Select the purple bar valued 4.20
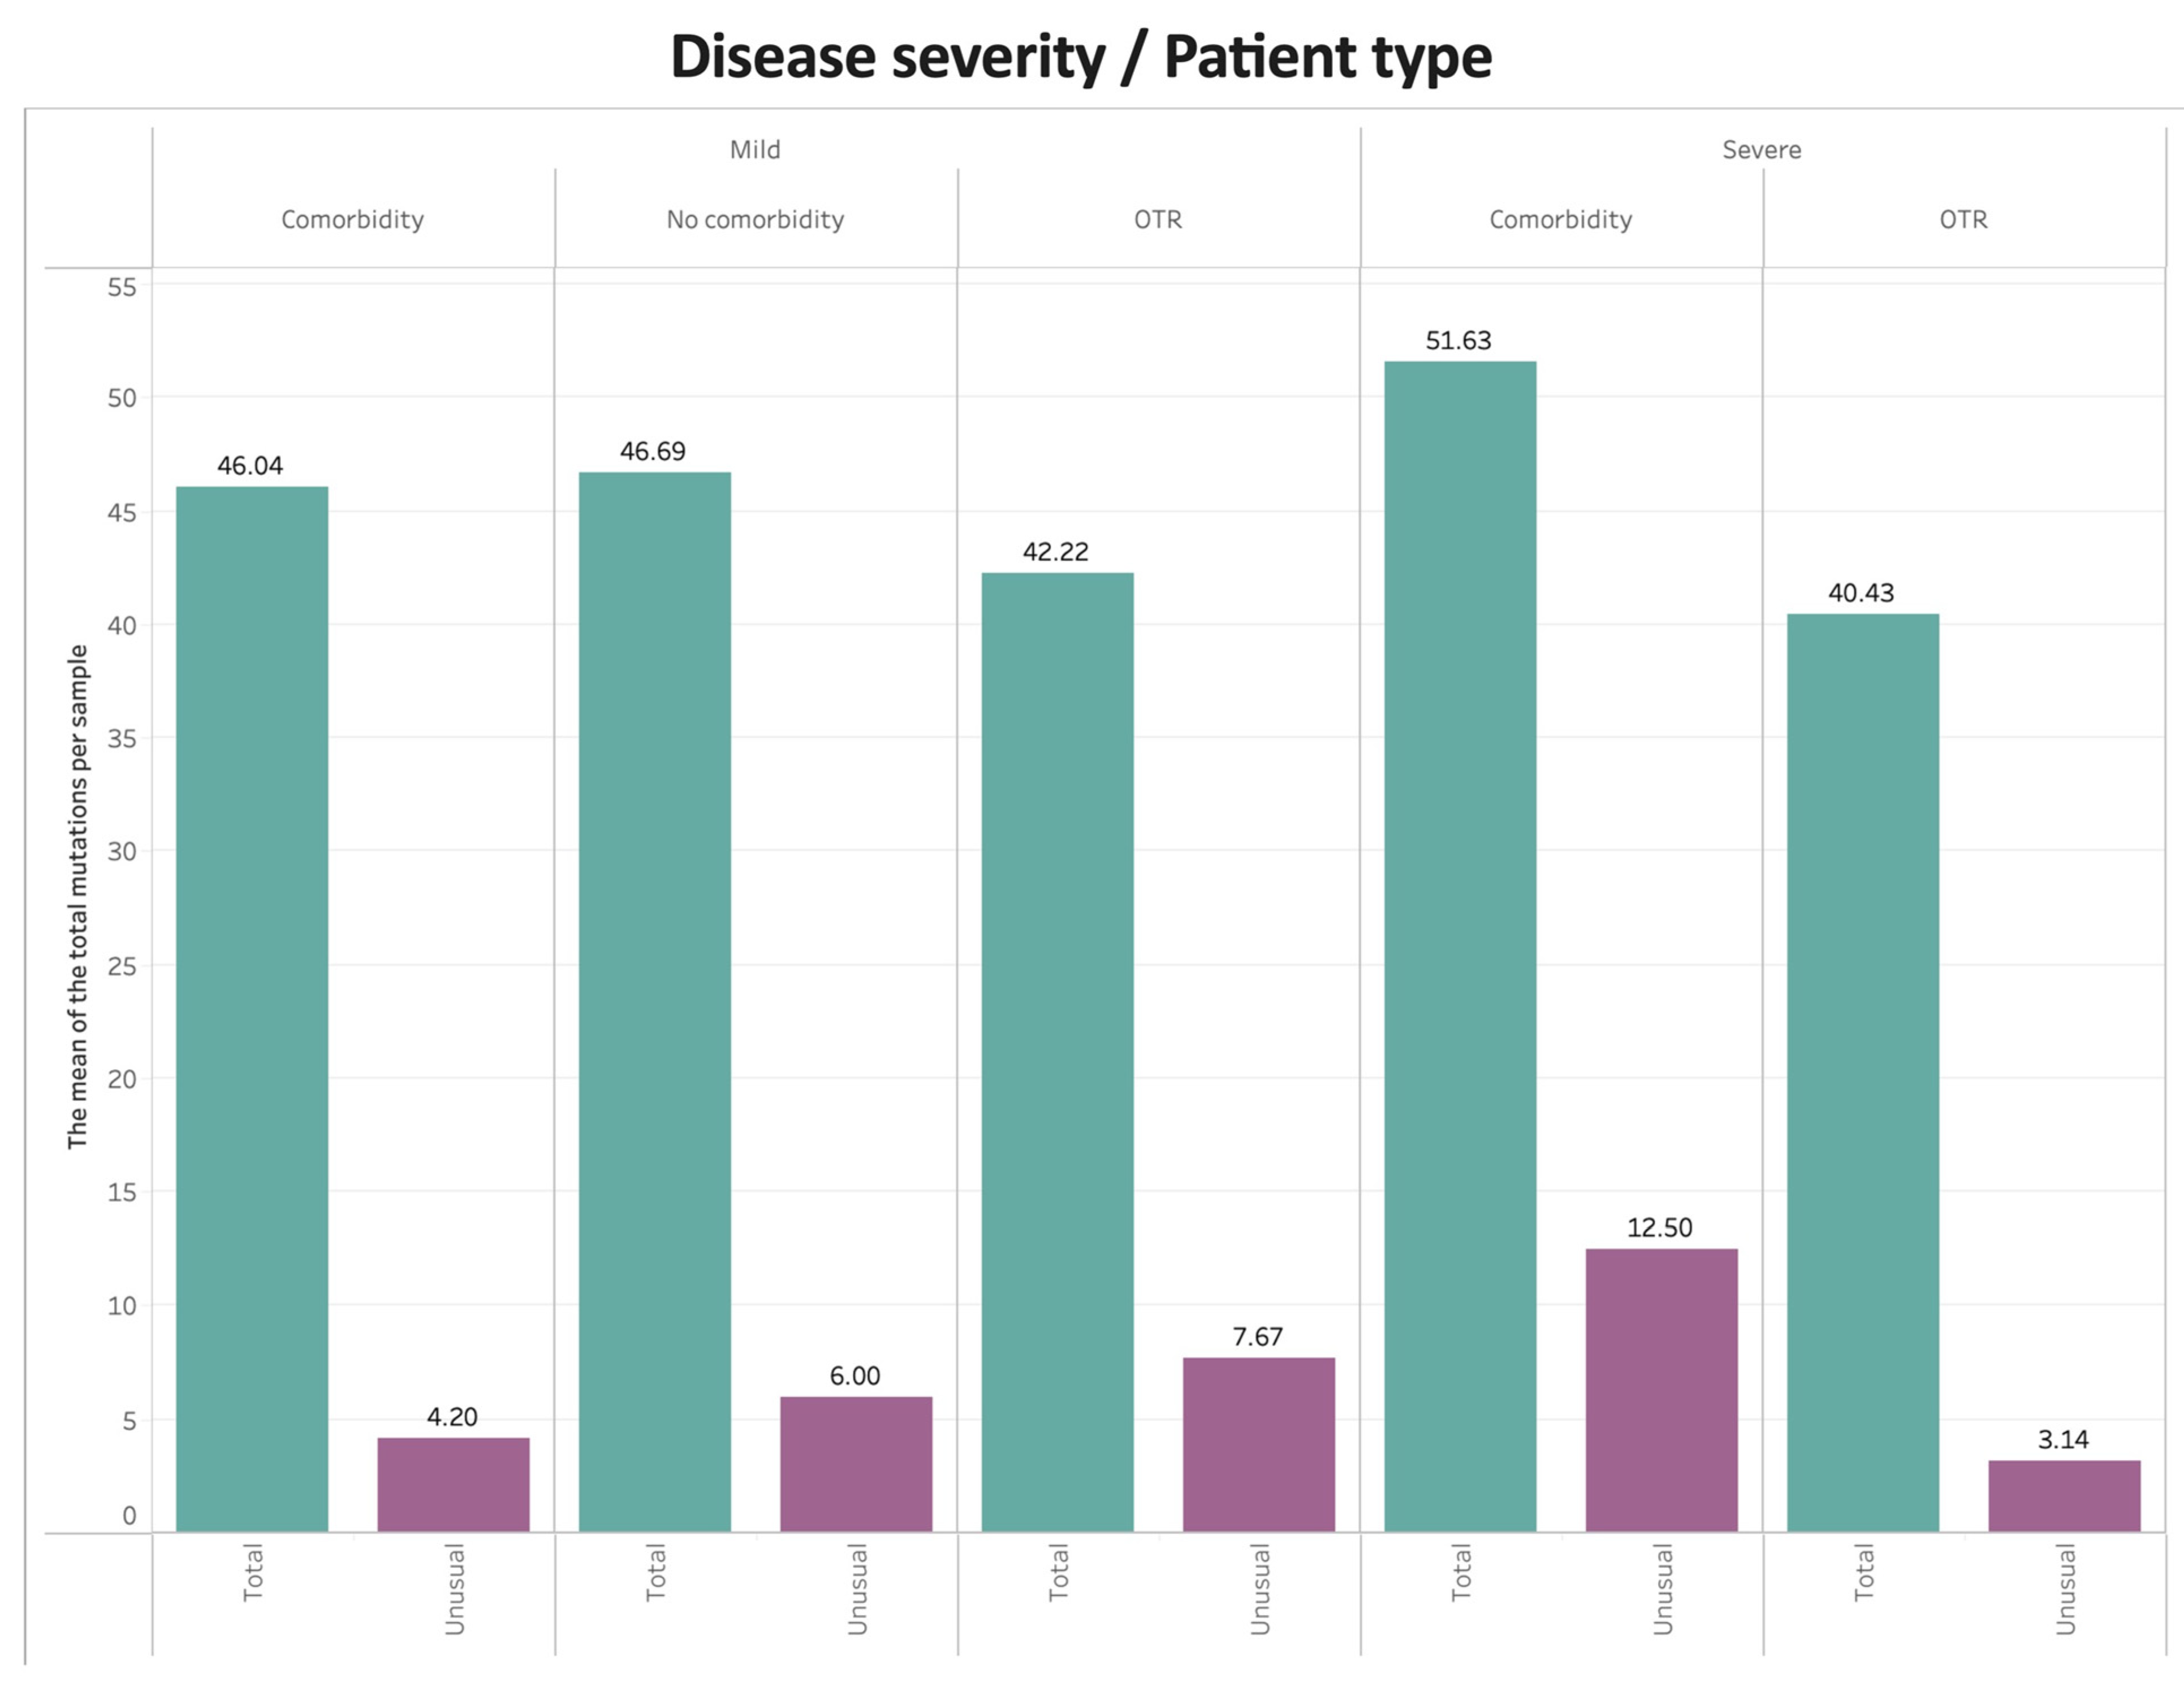 pos(453,1484)
